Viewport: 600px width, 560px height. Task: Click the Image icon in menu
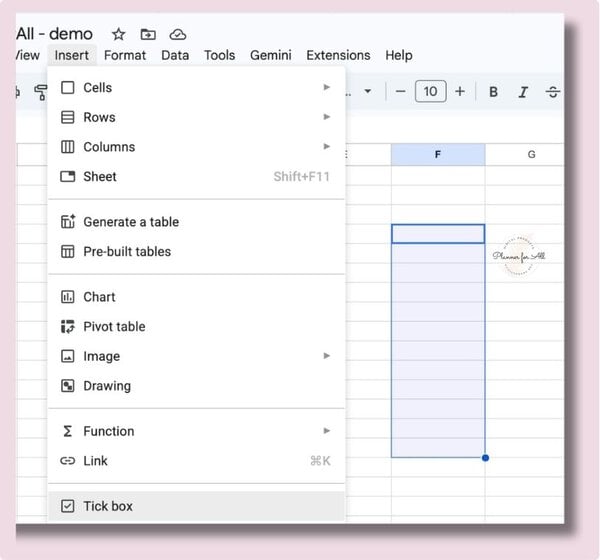pyautogui.click(x=68, y=356)
